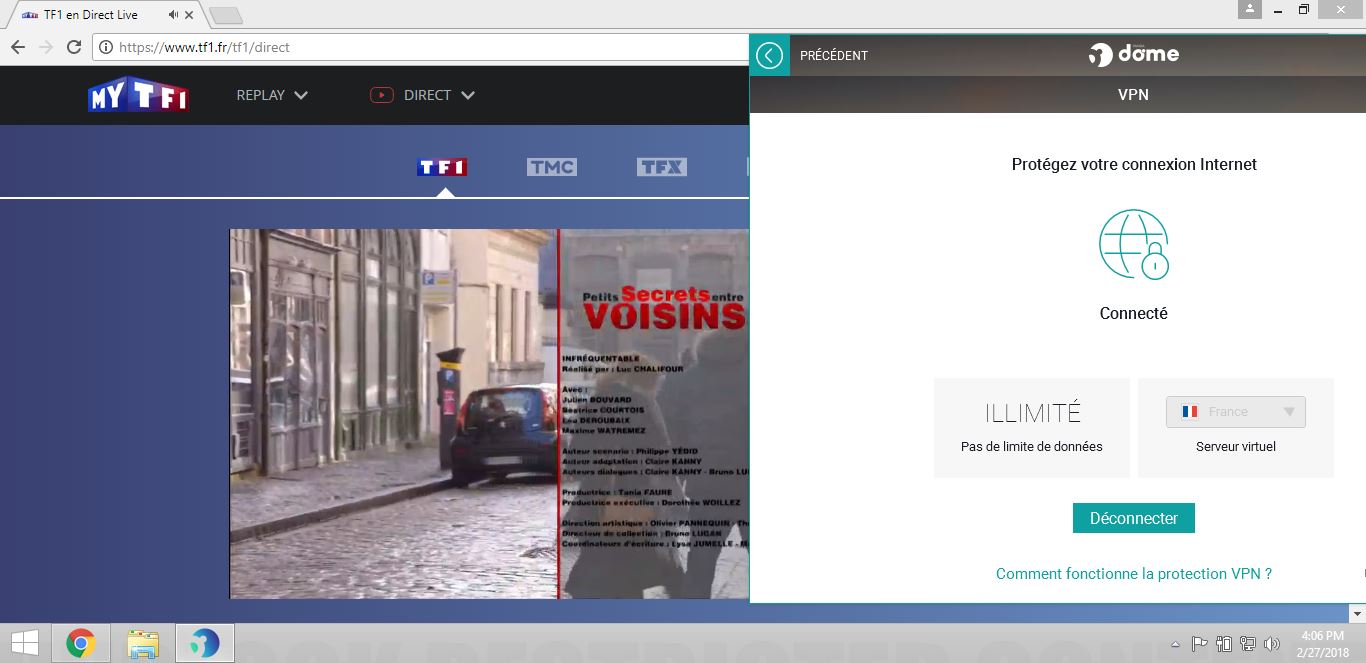Click the Panda Dome logo
1366x663 pixels.
tap(1134, 55)
